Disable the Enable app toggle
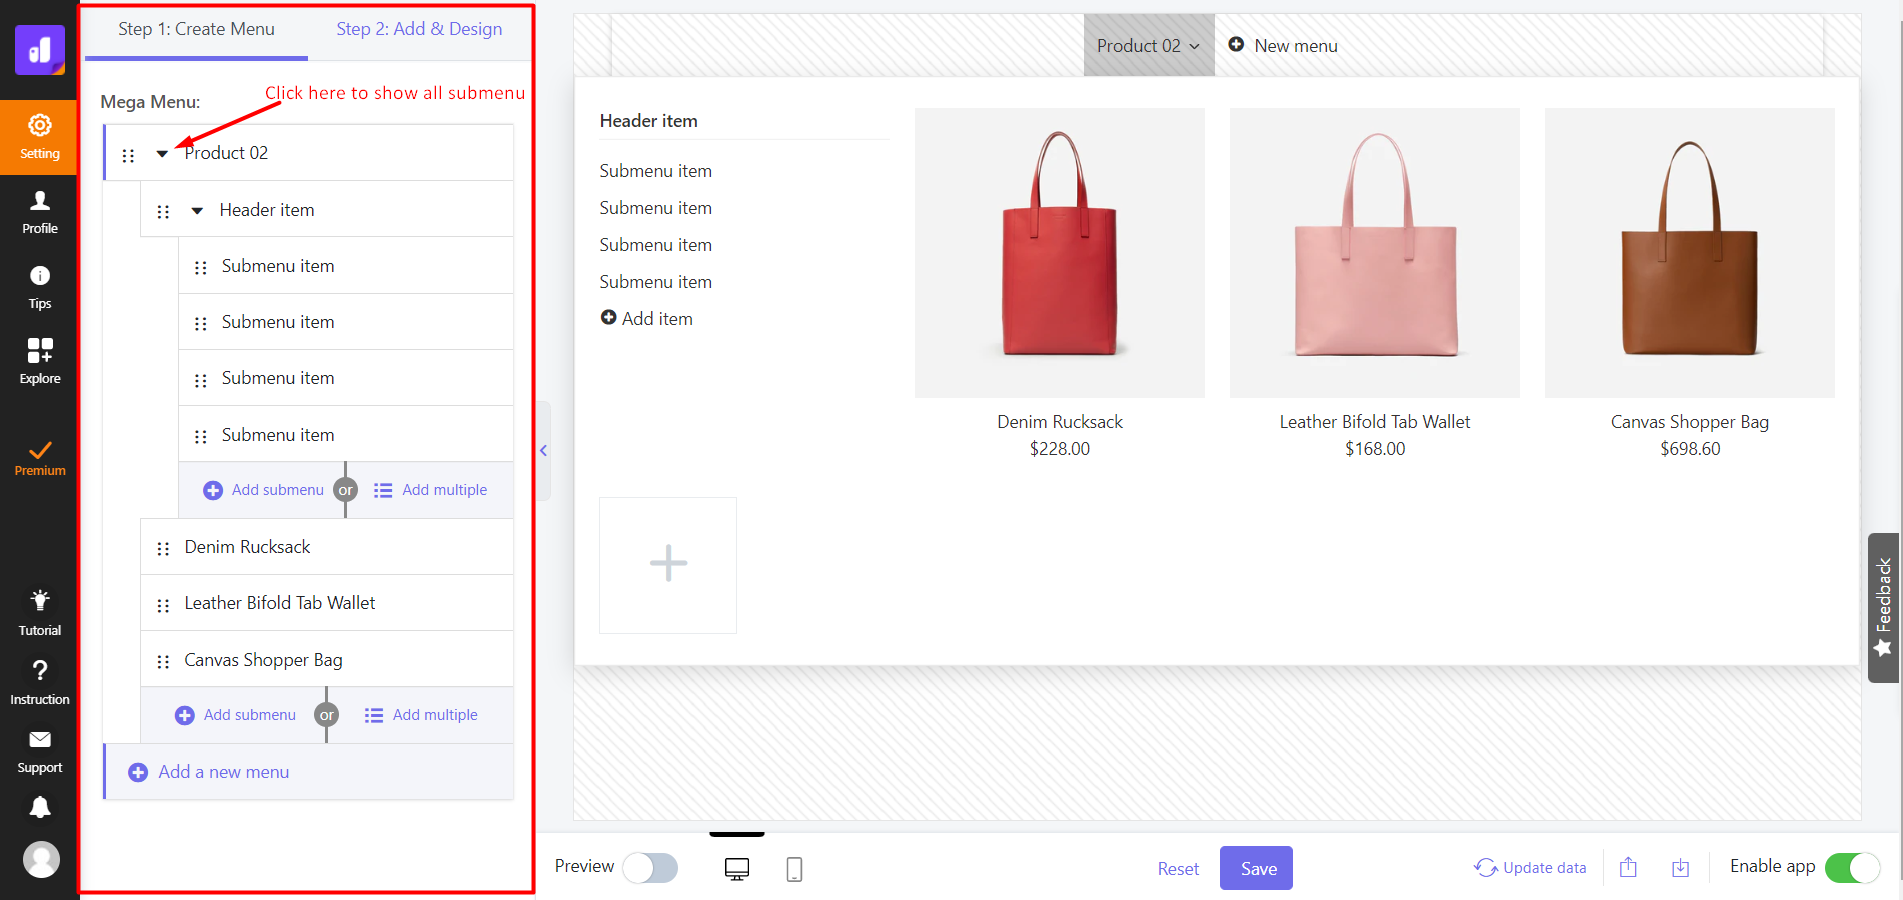Image resolution: width=1903 pixels, height=900 pixels. click(x=1851, y=867)
